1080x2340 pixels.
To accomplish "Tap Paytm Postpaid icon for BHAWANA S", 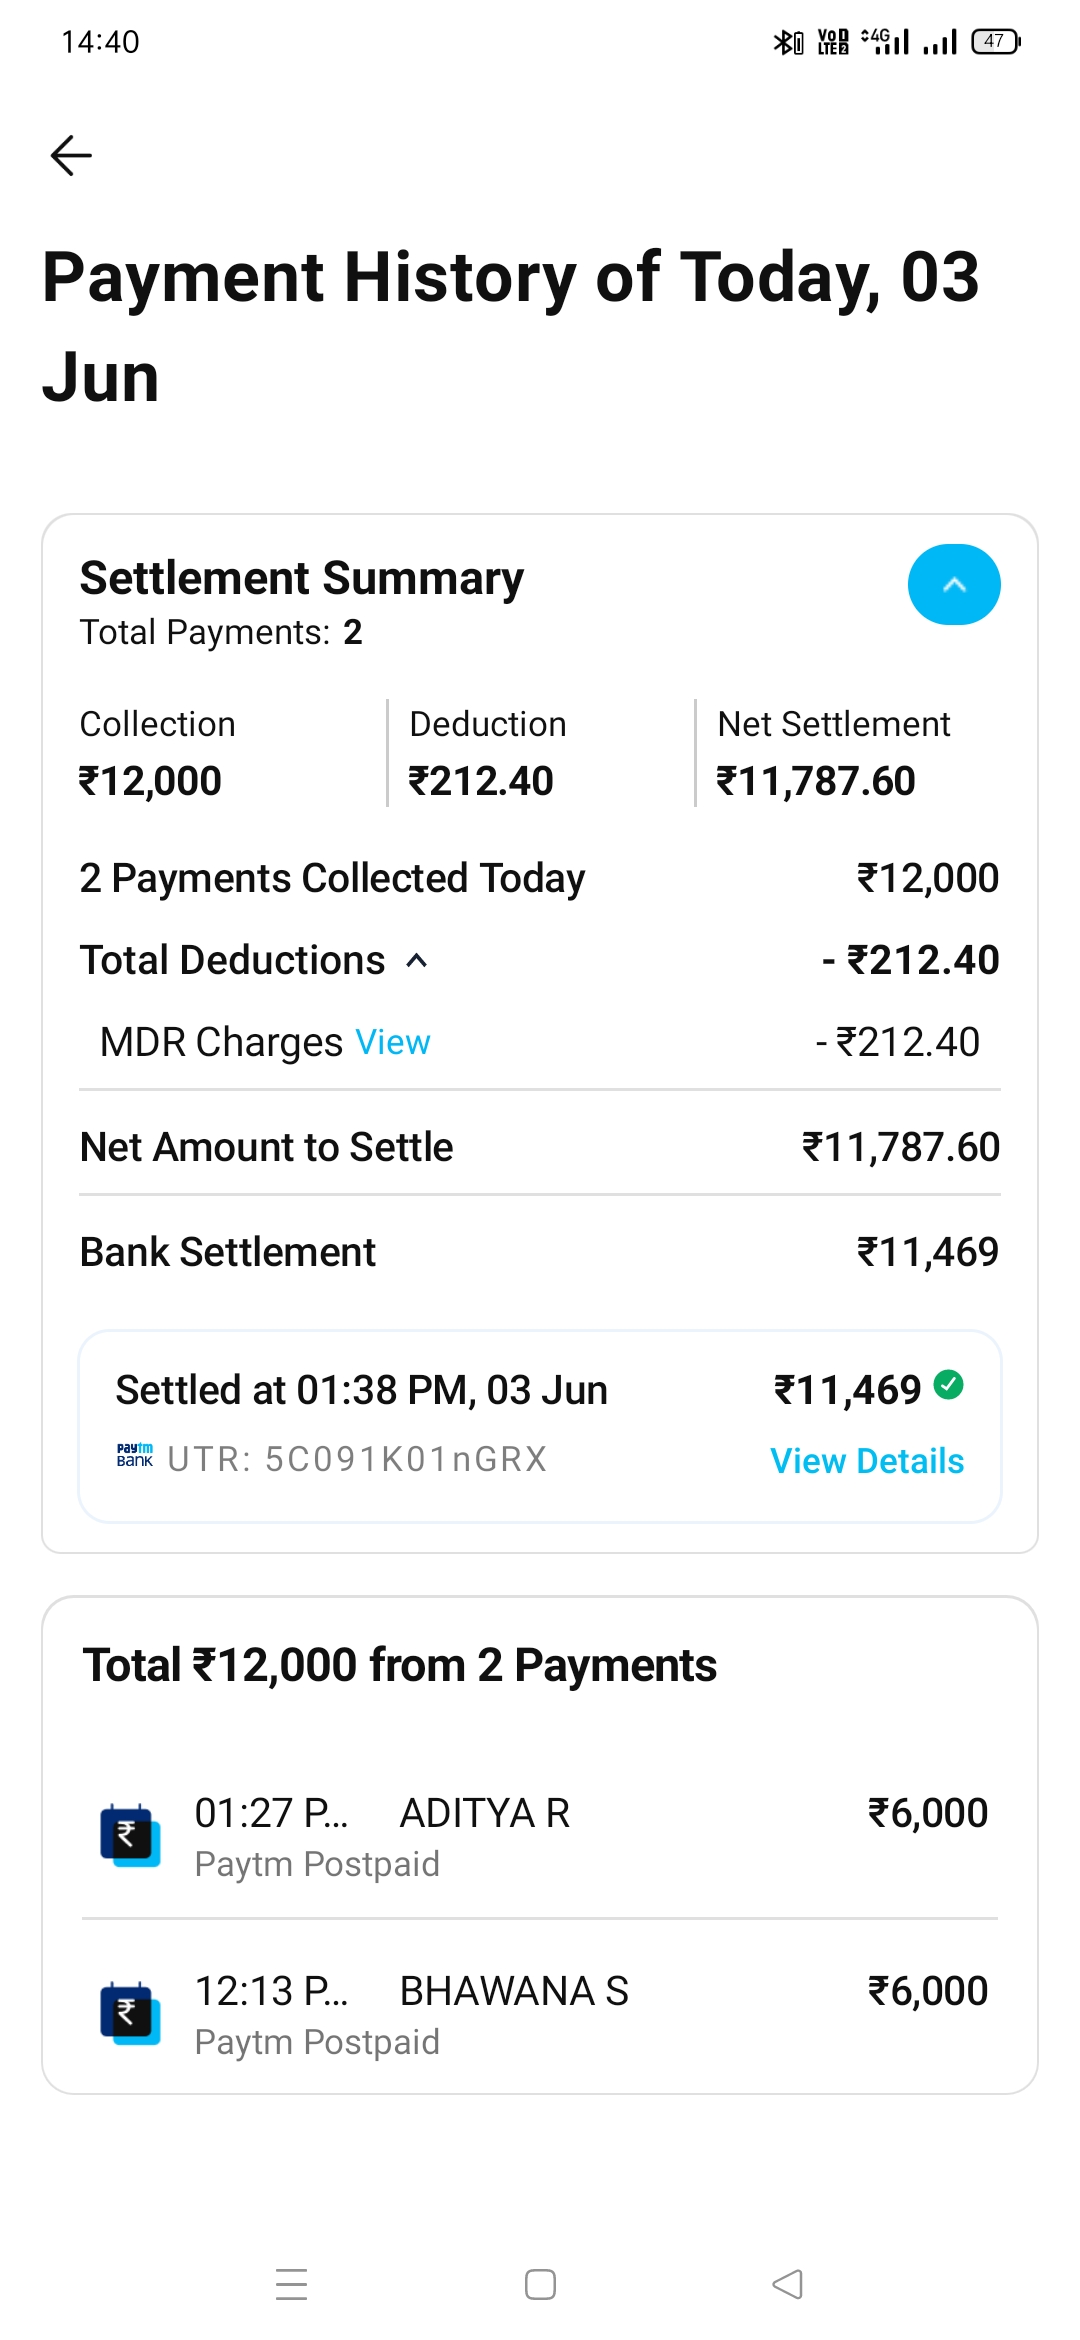I will point(130,2014).
